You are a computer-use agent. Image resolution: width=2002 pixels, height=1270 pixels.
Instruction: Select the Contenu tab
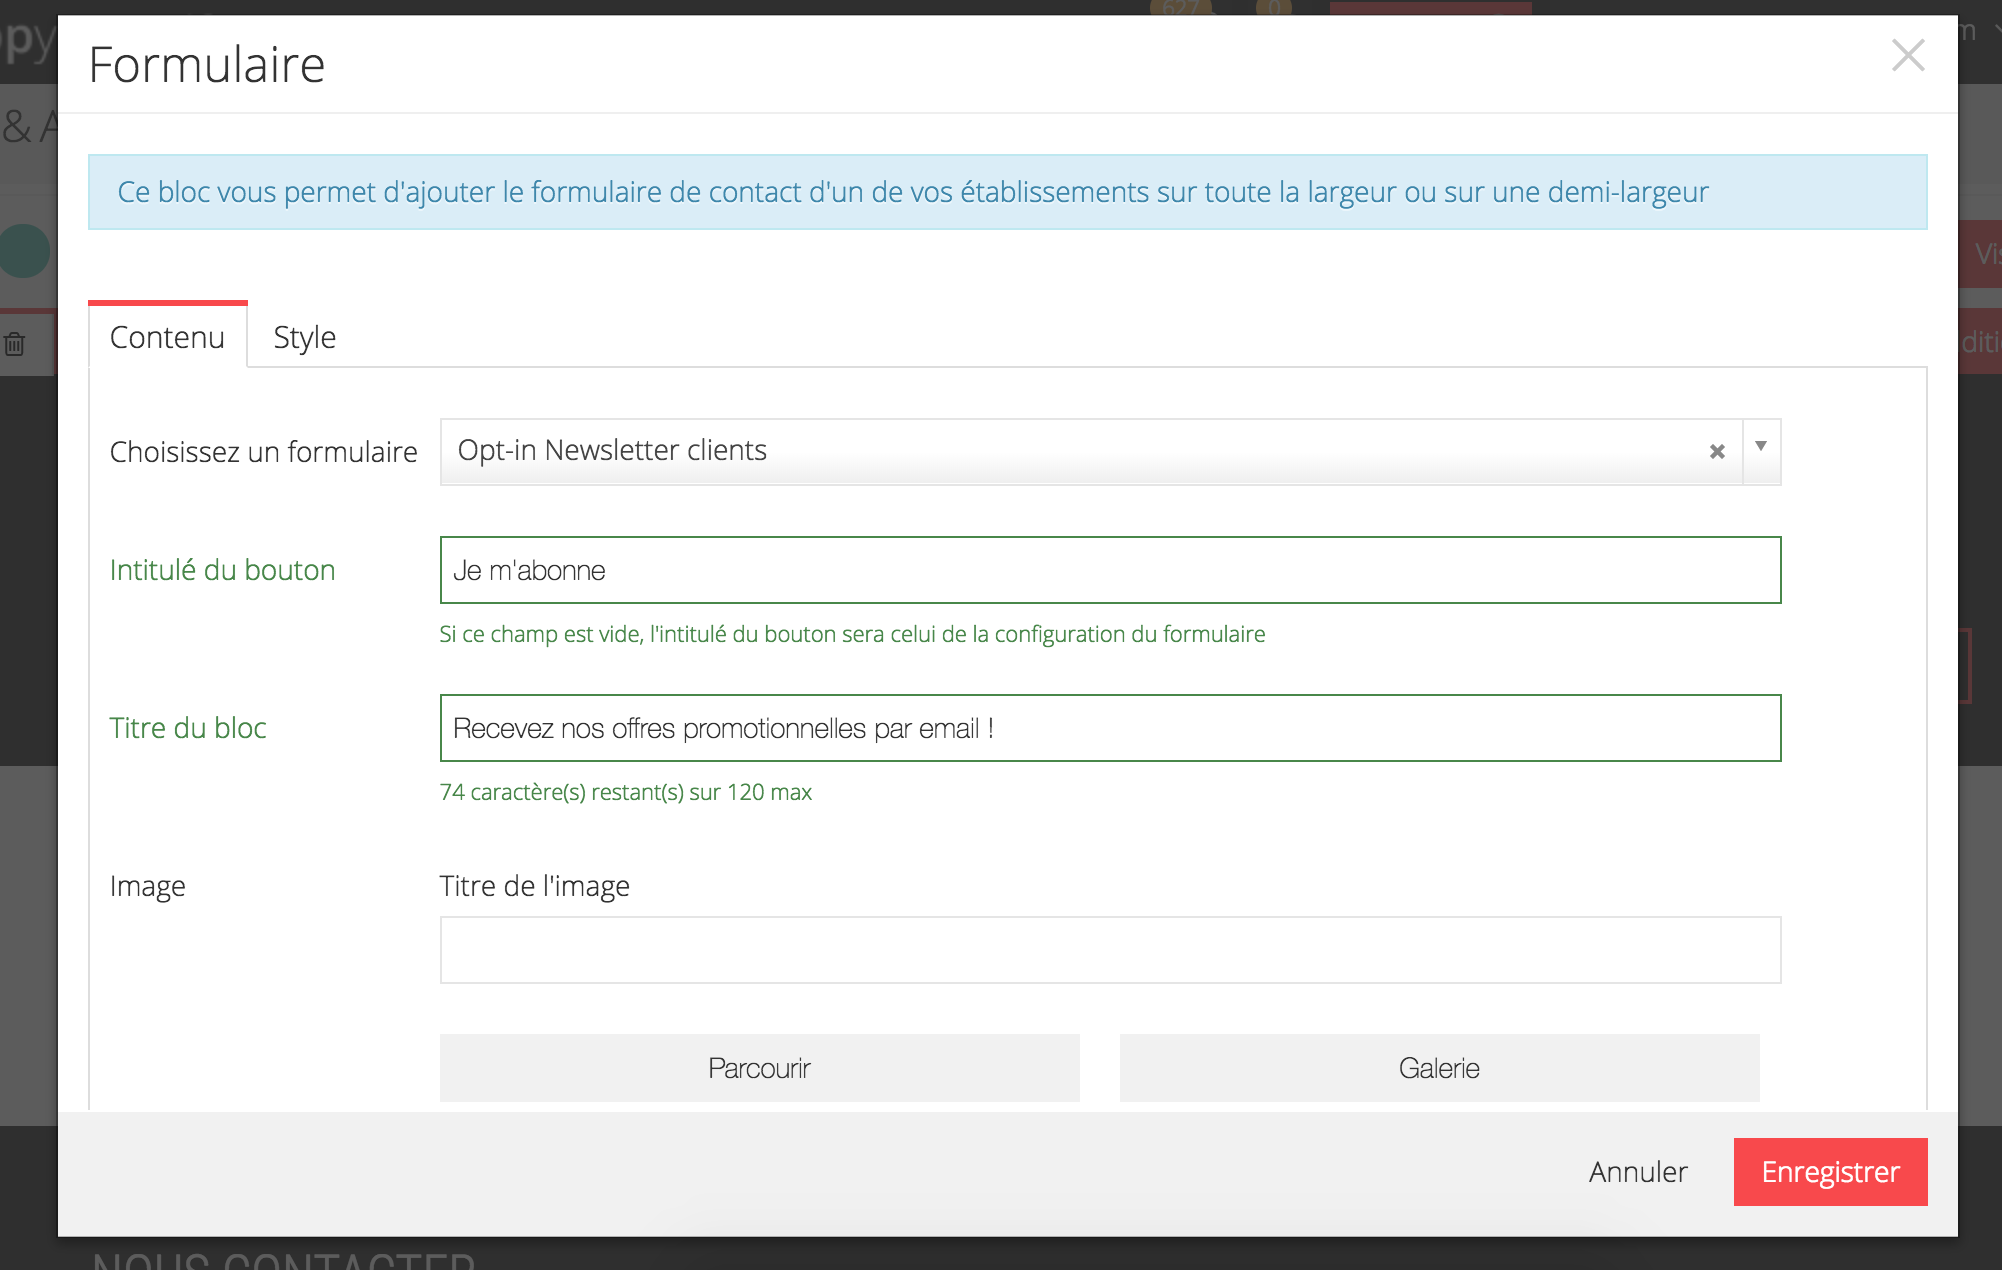coord(167,337)
